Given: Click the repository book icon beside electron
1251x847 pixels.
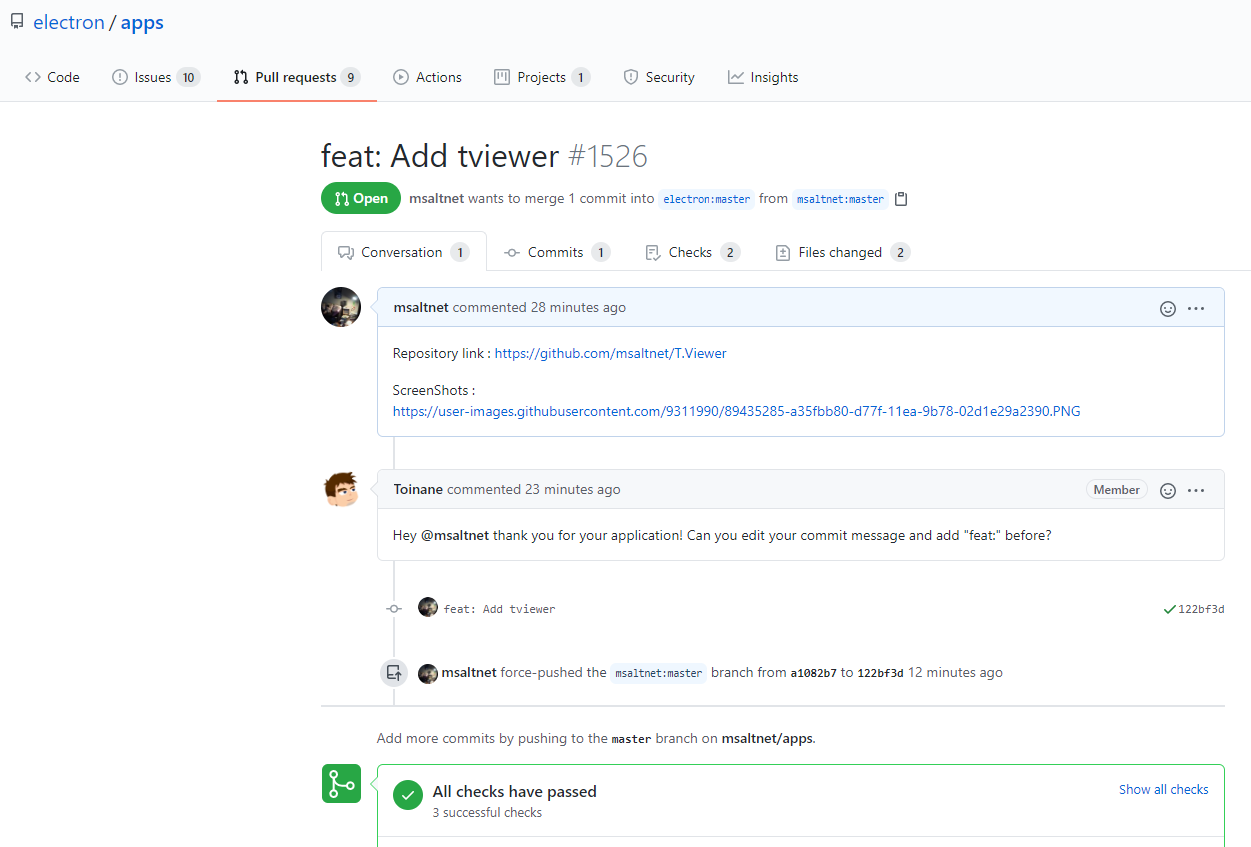Looking at the screenshot, I should pos(17,22).
